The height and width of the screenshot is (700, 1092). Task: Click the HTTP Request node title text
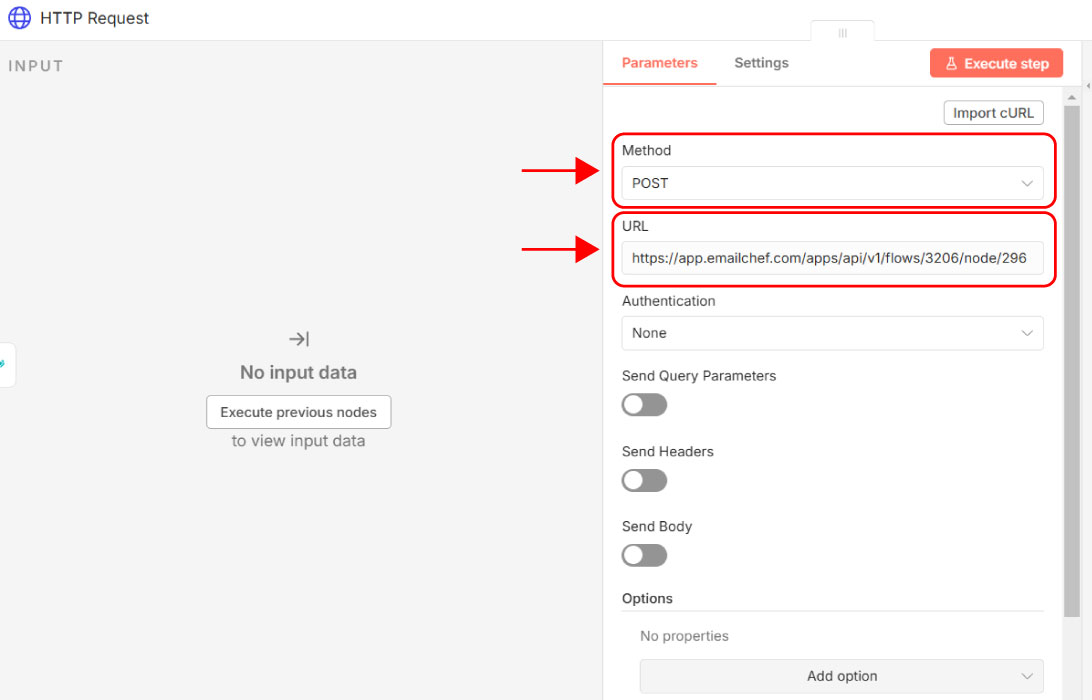click(x=95, y=18)
